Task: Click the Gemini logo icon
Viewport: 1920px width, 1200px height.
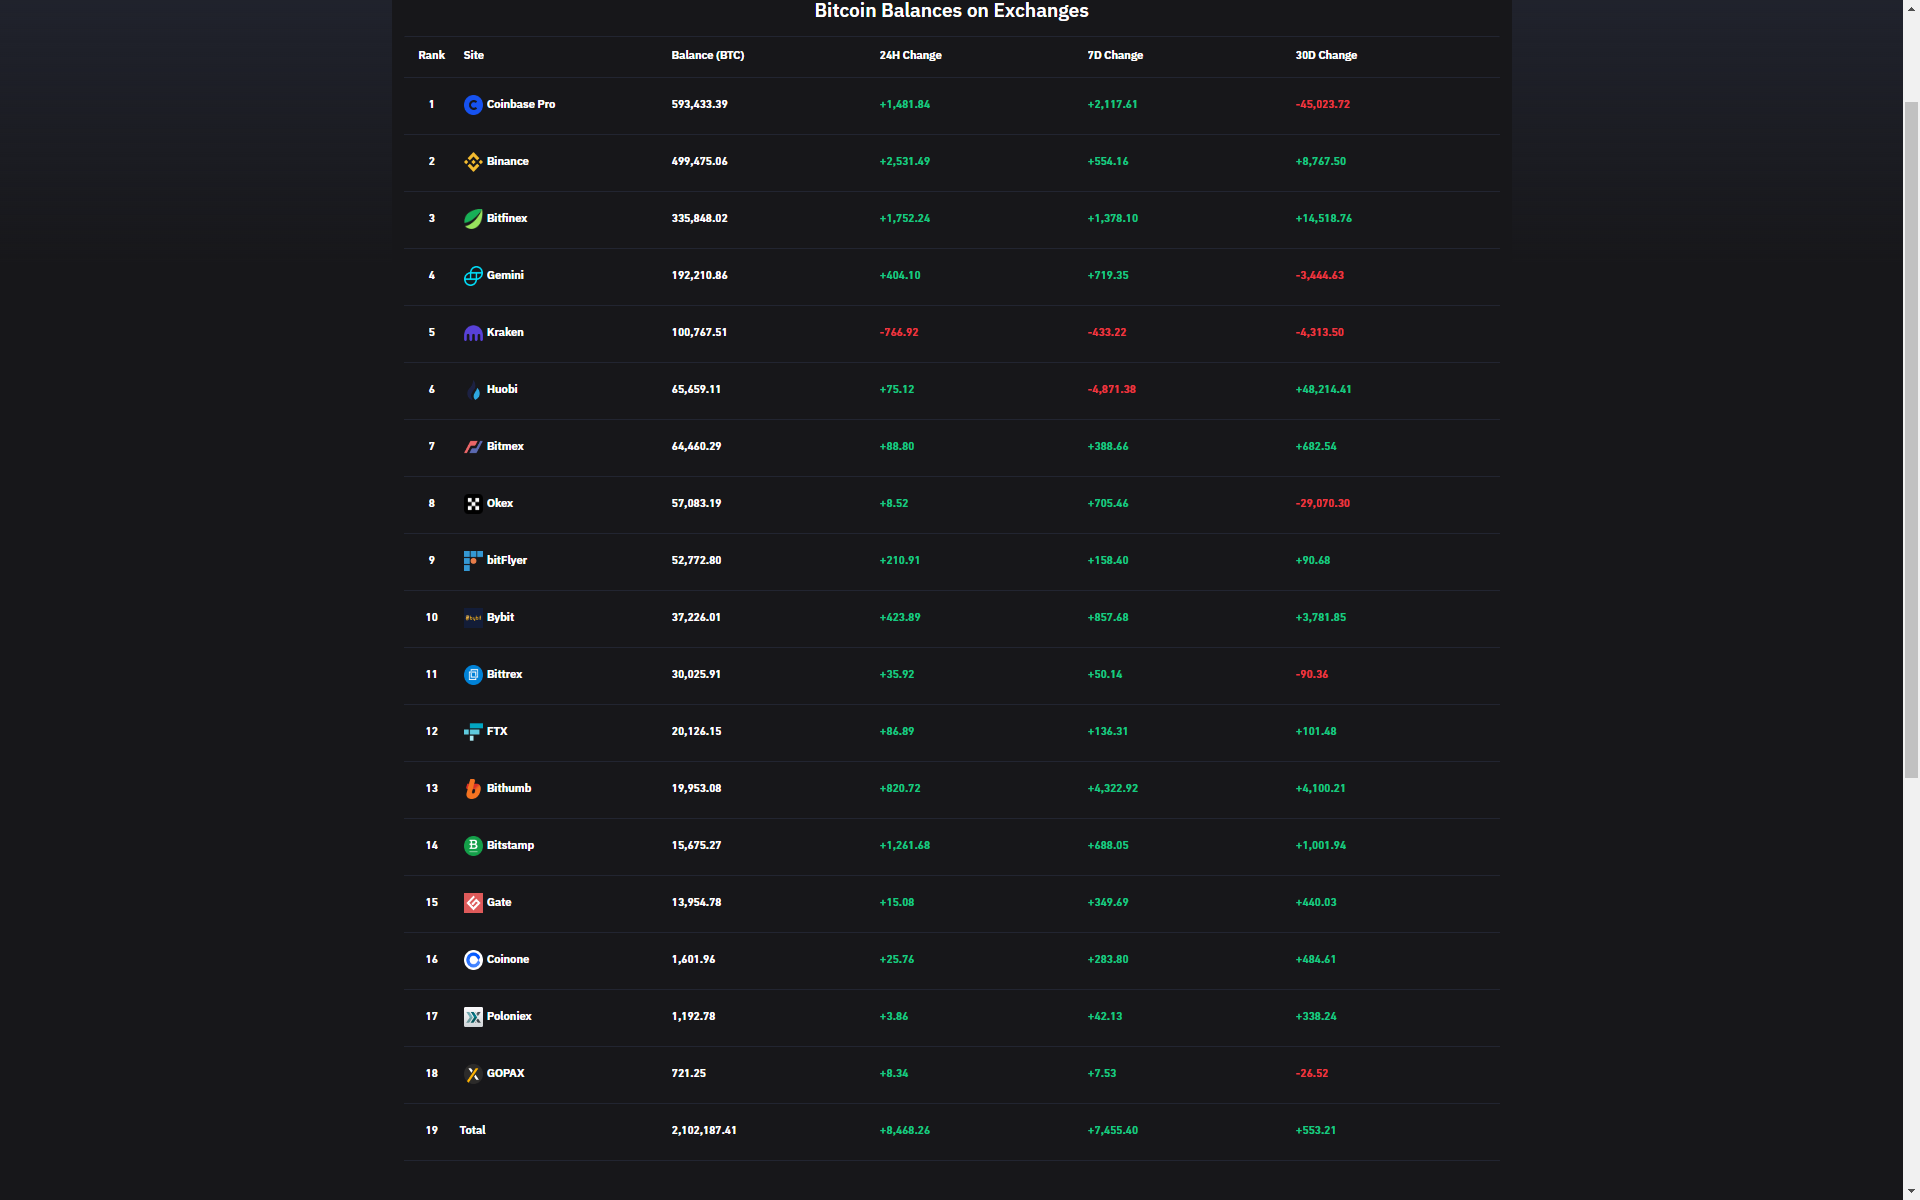Action: [473, 276]
